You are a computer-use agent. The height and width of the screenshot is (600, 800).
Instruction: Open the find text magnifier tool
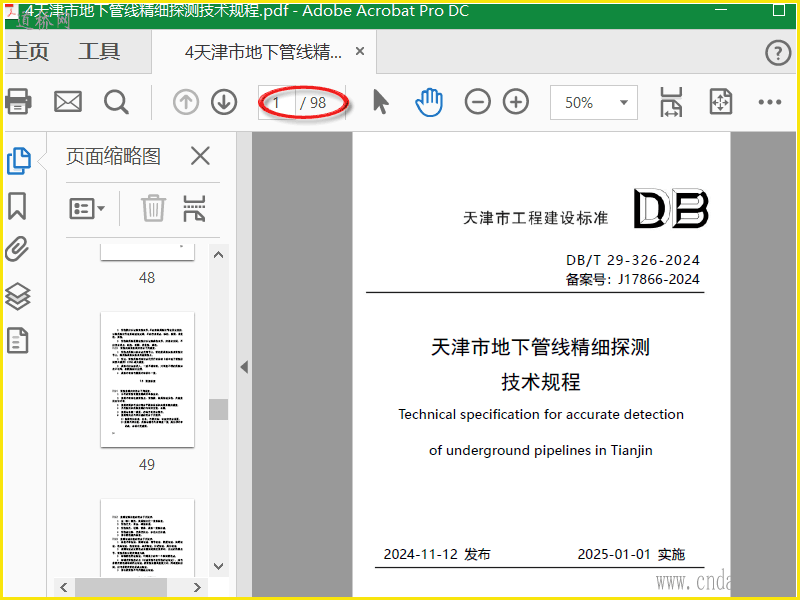(x=116, y=102)
